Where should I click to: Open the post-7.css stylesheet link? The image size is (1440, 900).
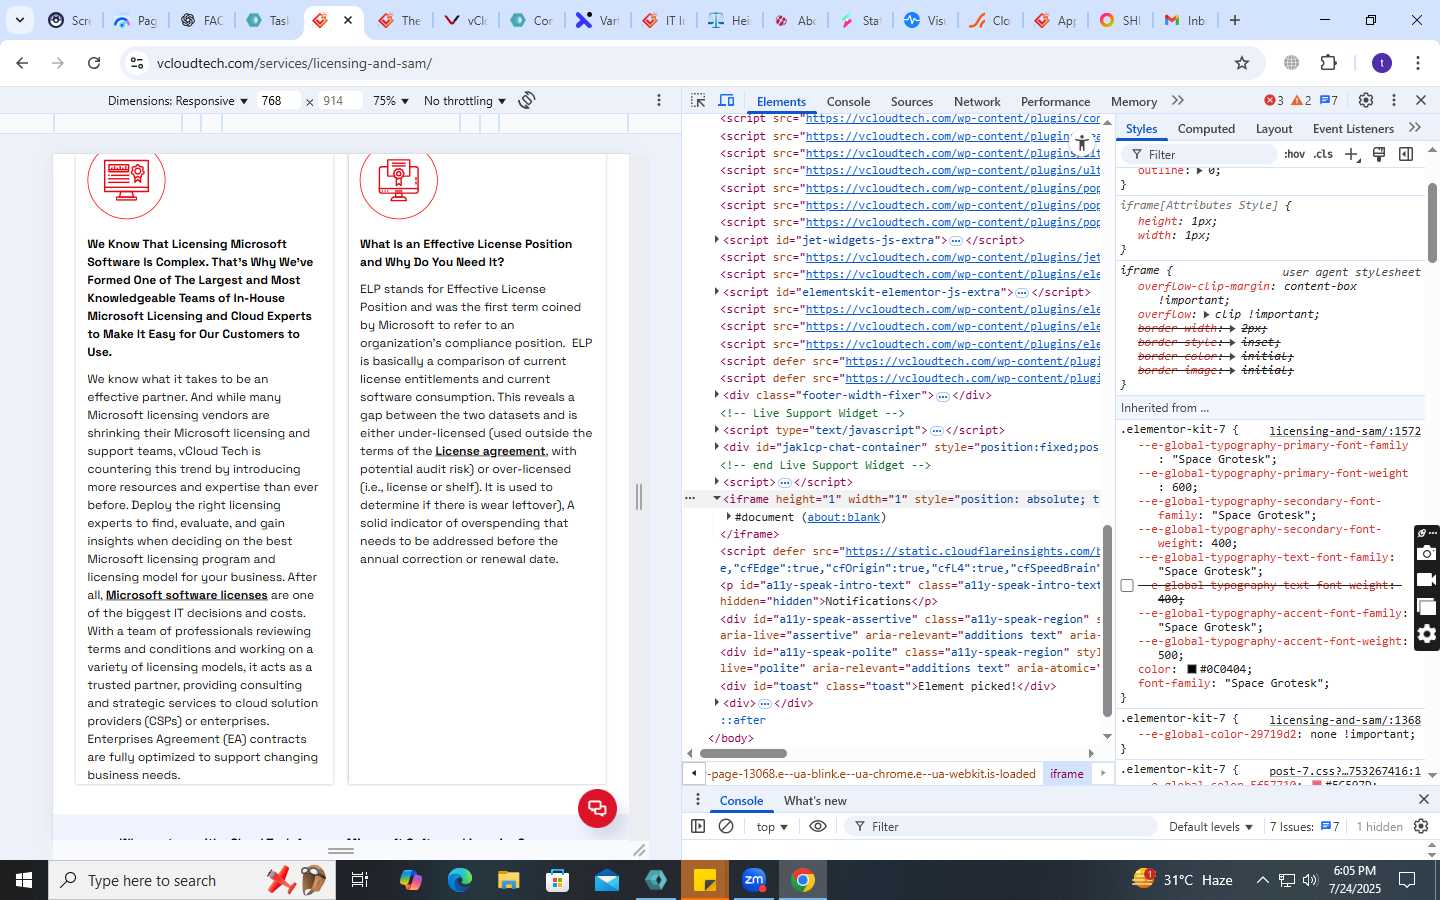(1345, 770)
